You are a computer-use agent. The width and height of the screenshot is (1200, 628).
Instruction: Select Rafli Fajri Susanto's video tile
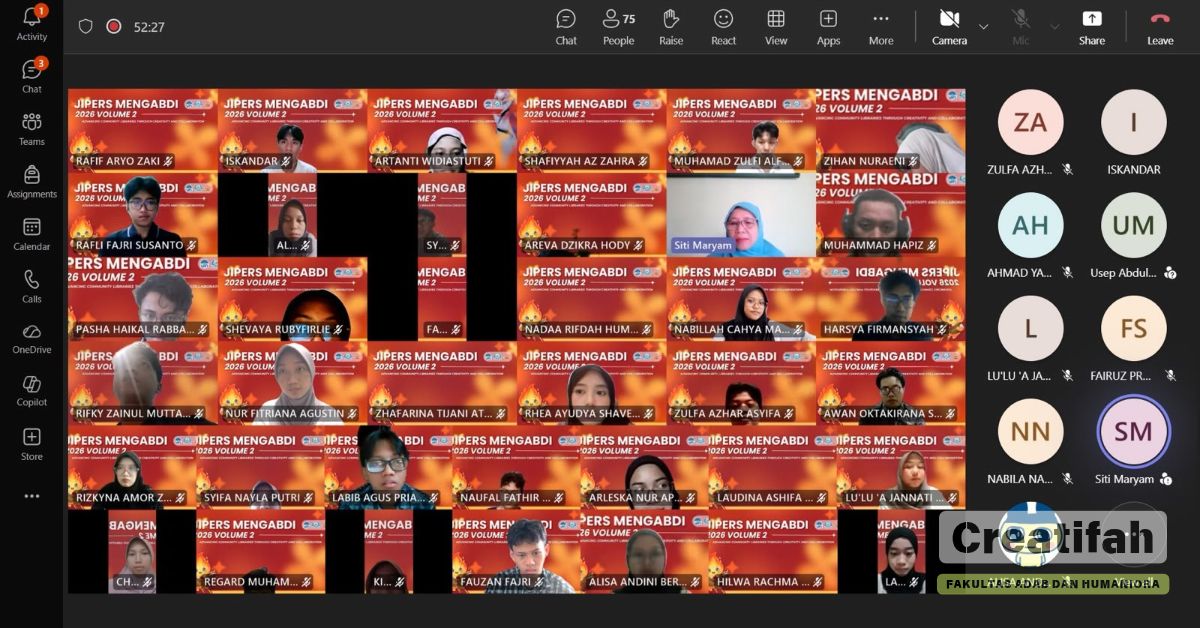[143, 215]
